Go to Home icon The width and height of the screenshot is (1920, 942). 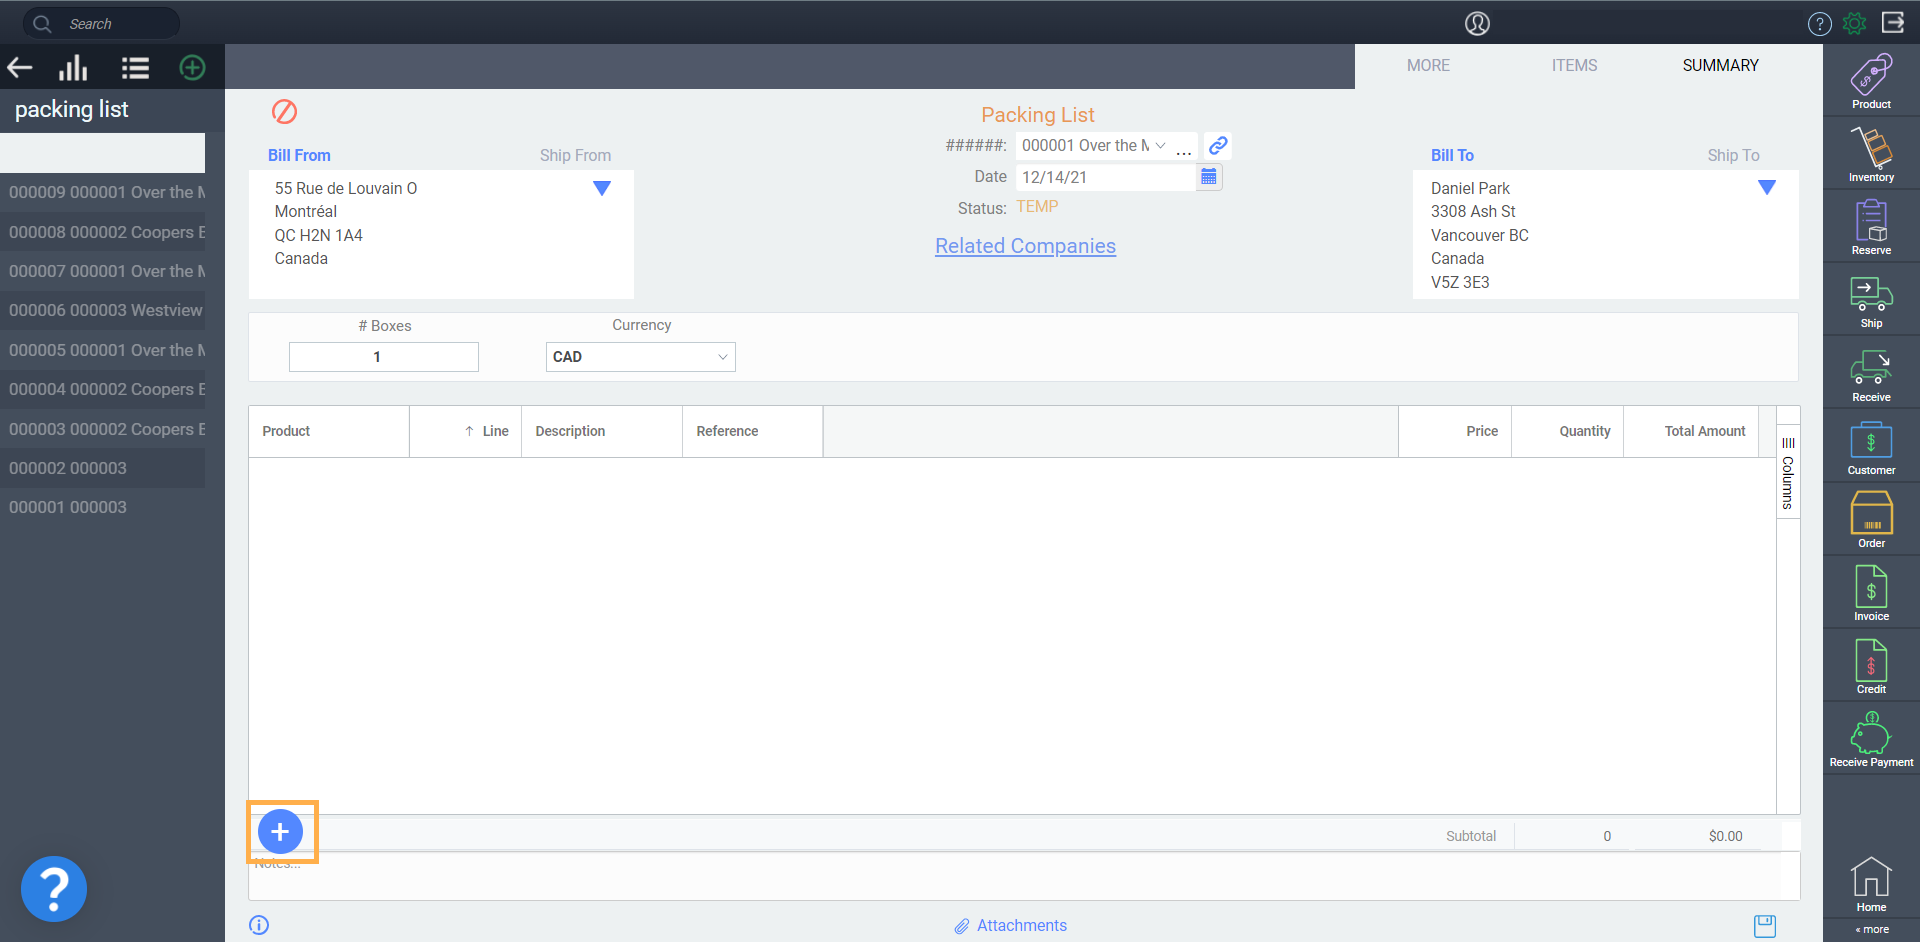click(x=1871, y=885)
